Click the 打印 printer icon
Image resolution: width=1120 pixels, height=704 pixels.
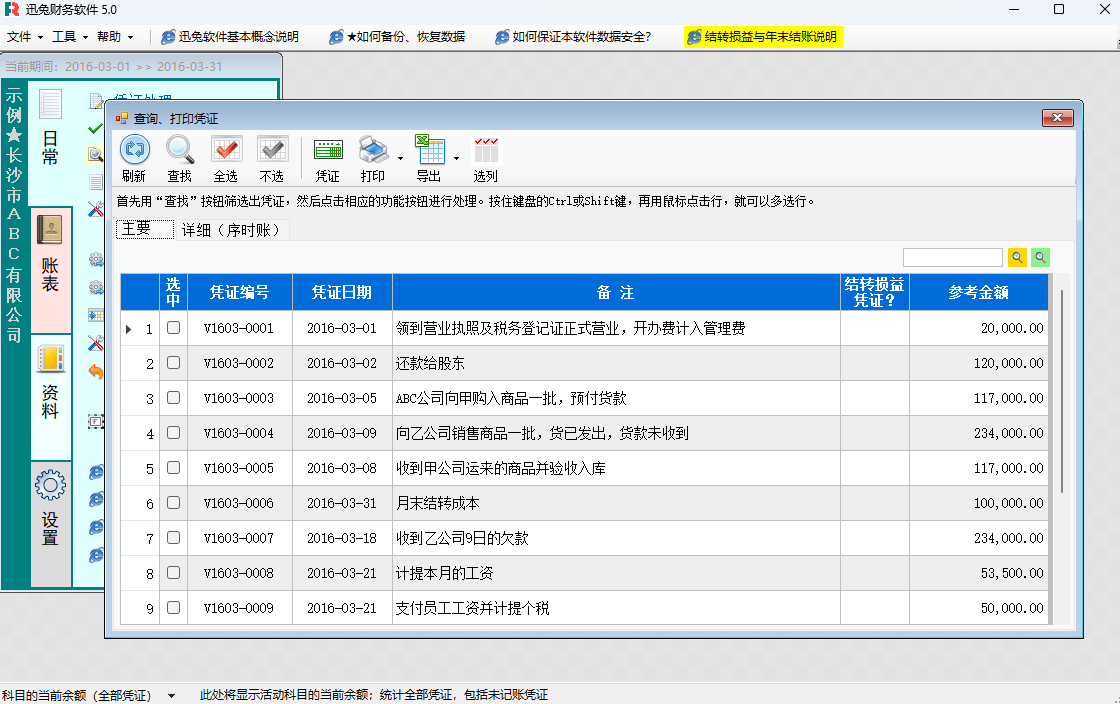(373, 151)
